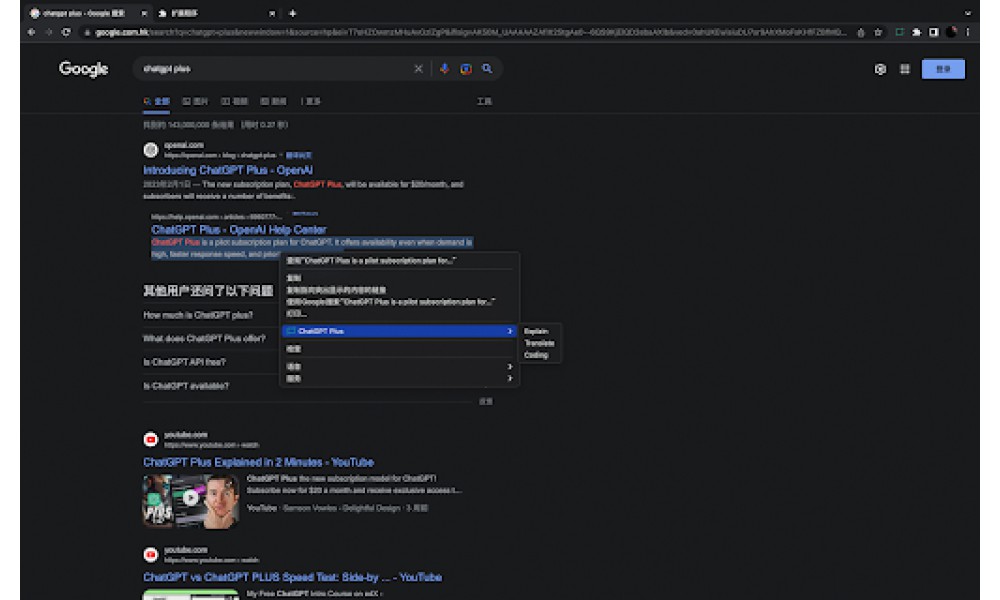The height and width of the screenshot is (600, 1000).
Task: Close the 'chatgpt plus - Google' browser tab
Action: [144, 13]
